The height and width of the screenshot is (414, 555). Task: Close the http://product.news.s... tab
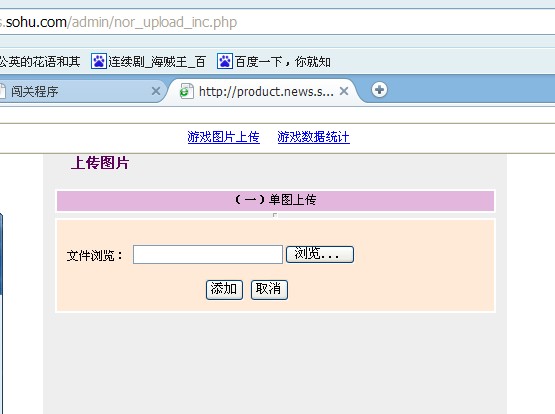click(344, 91)
